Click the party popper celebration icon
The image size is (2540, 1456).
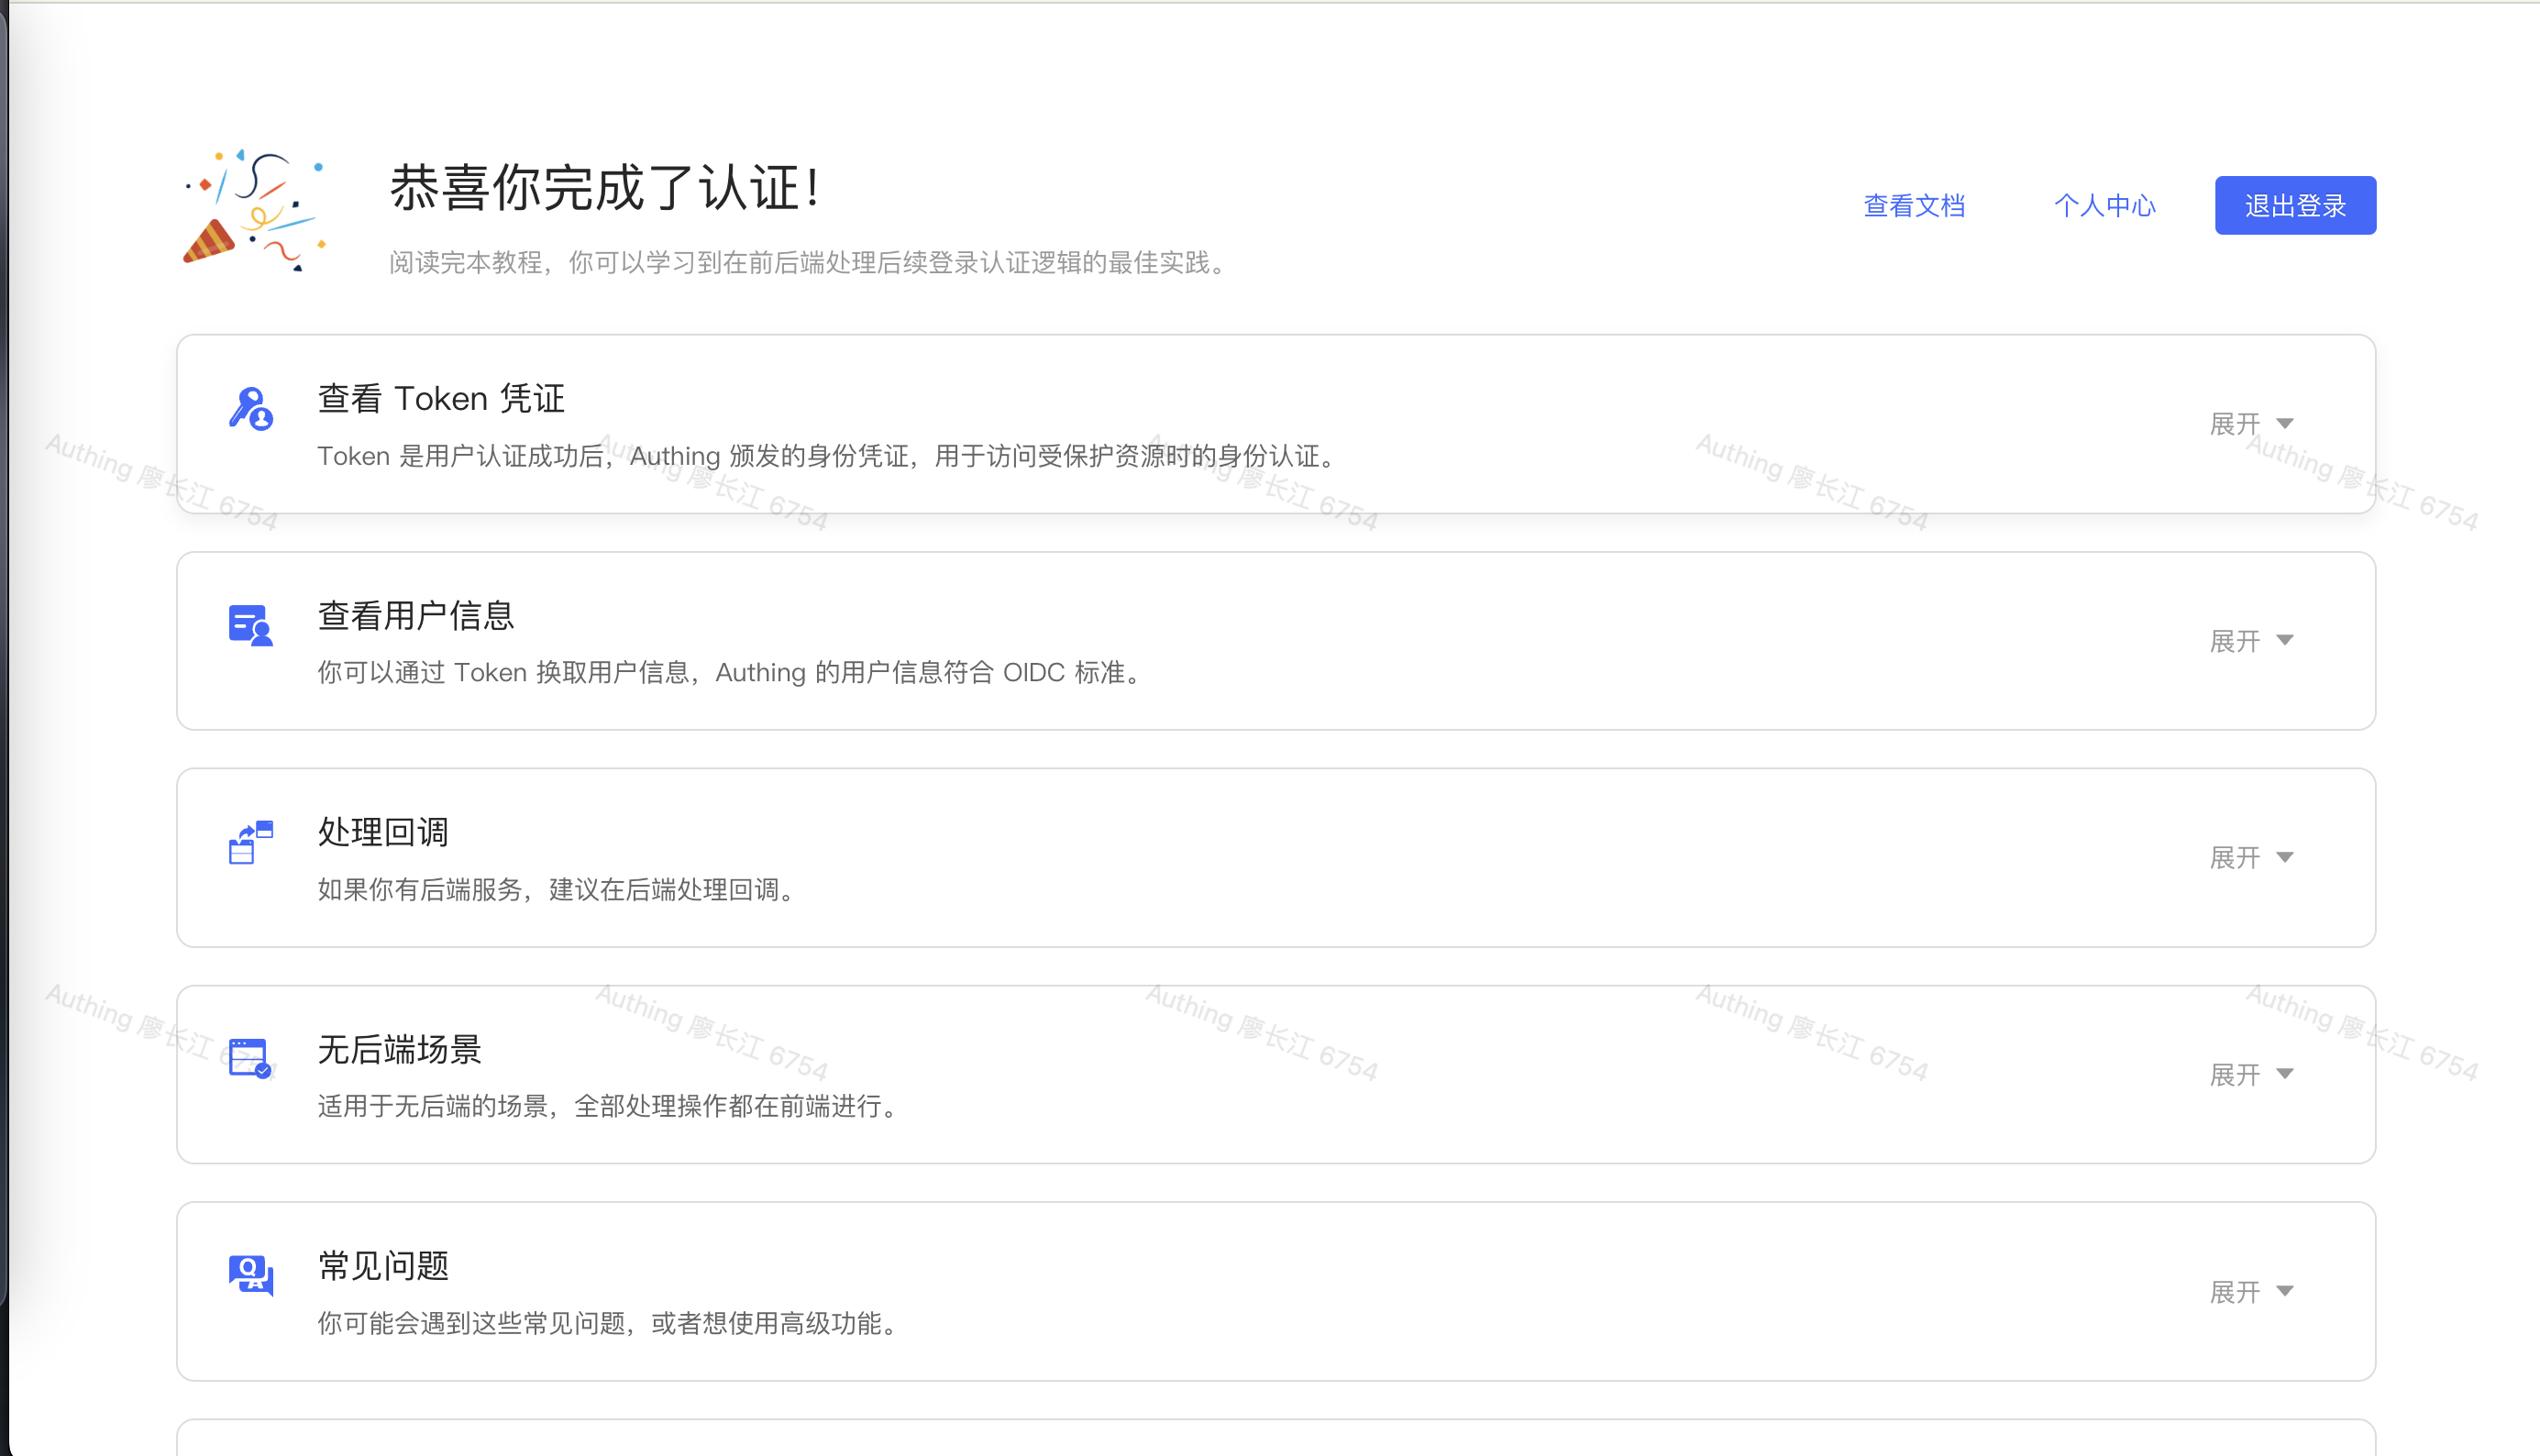pyautogui.click(x=255, y=211)
